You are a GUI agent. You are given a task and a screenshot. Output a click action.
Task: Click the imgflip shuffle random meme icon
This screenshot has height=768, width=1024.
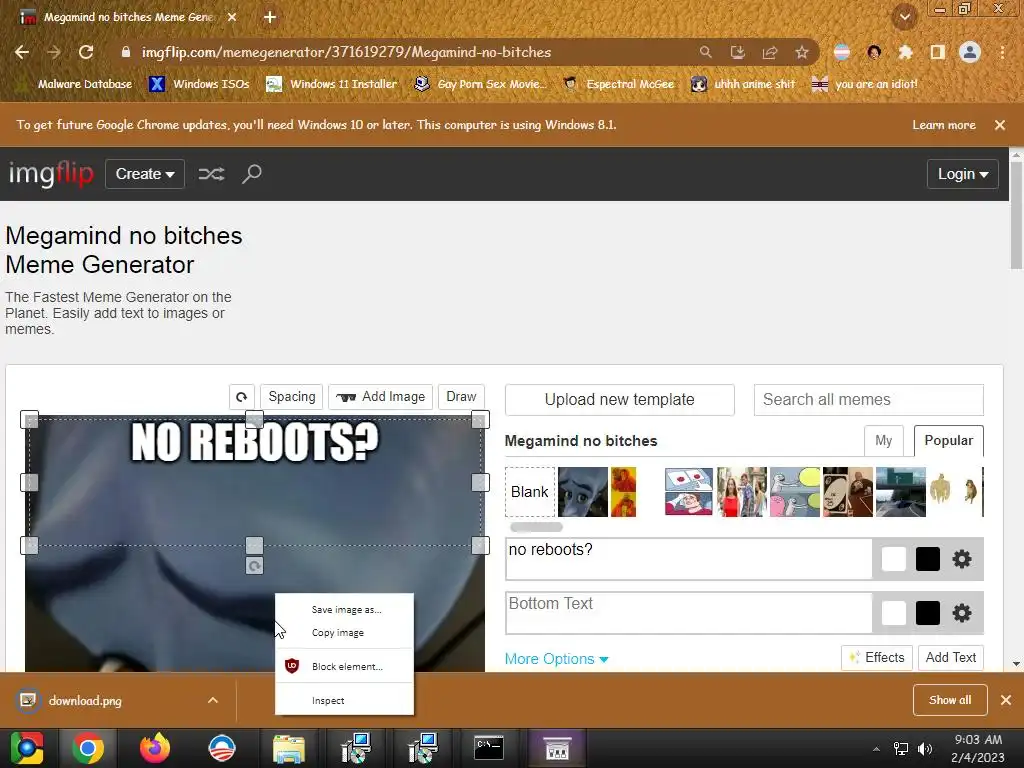click(x=212, y=174)
